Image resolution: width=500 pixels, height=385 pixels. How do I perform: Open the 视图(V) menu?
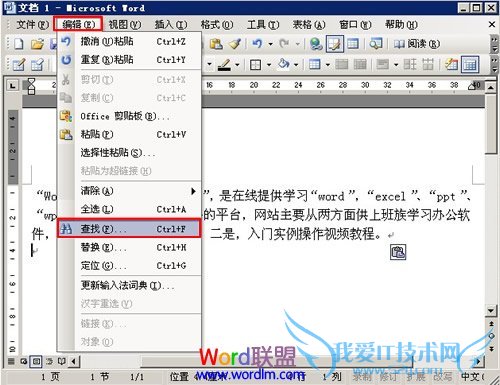125,25
